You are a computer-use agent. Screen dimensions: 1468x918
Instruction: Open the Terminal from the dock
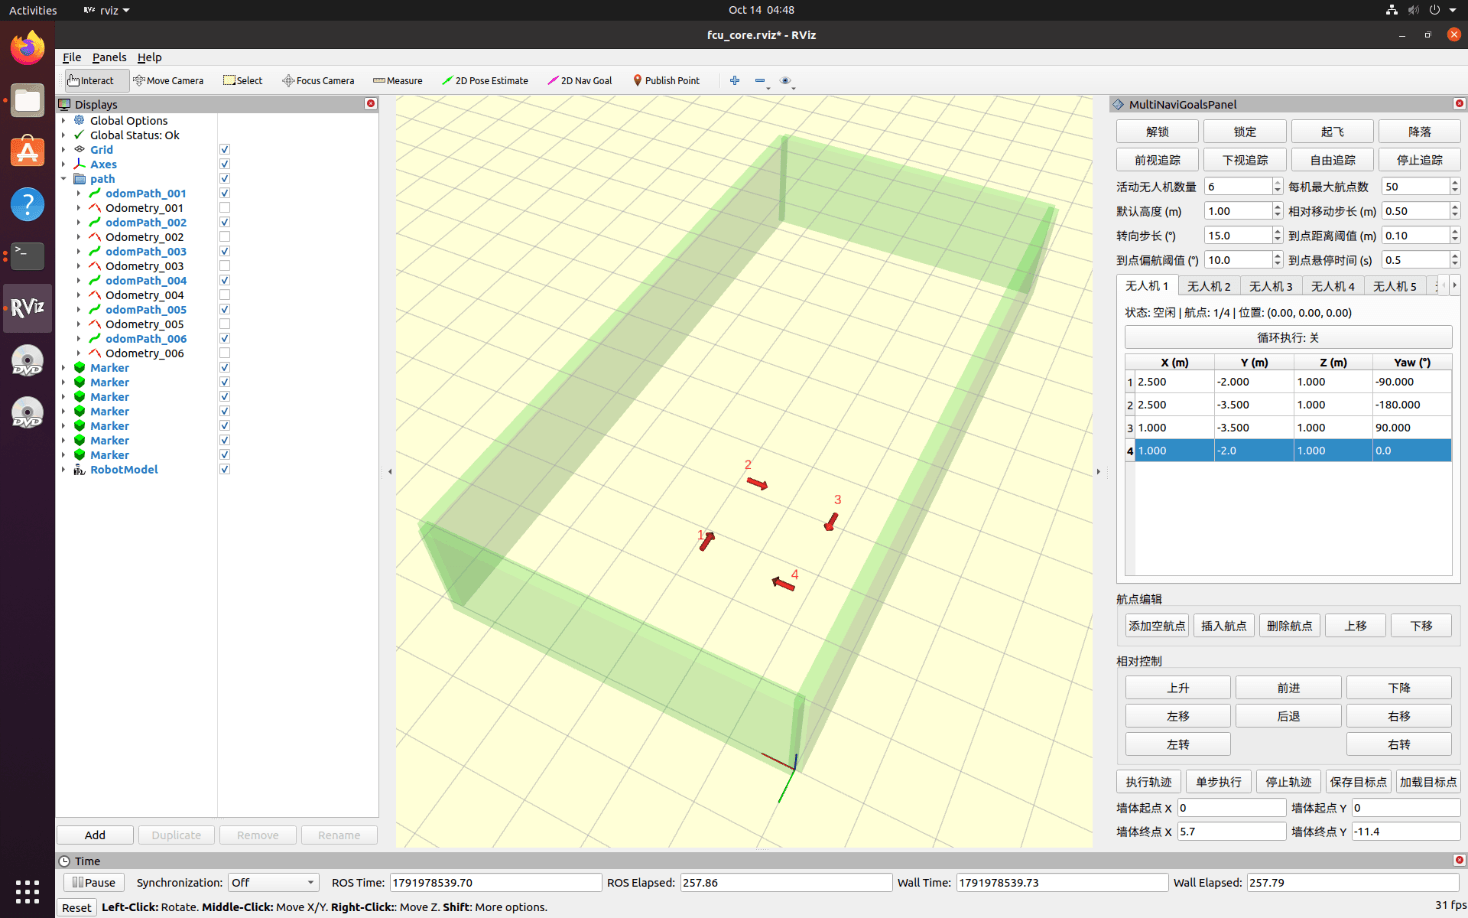click(x=27, y=256)
